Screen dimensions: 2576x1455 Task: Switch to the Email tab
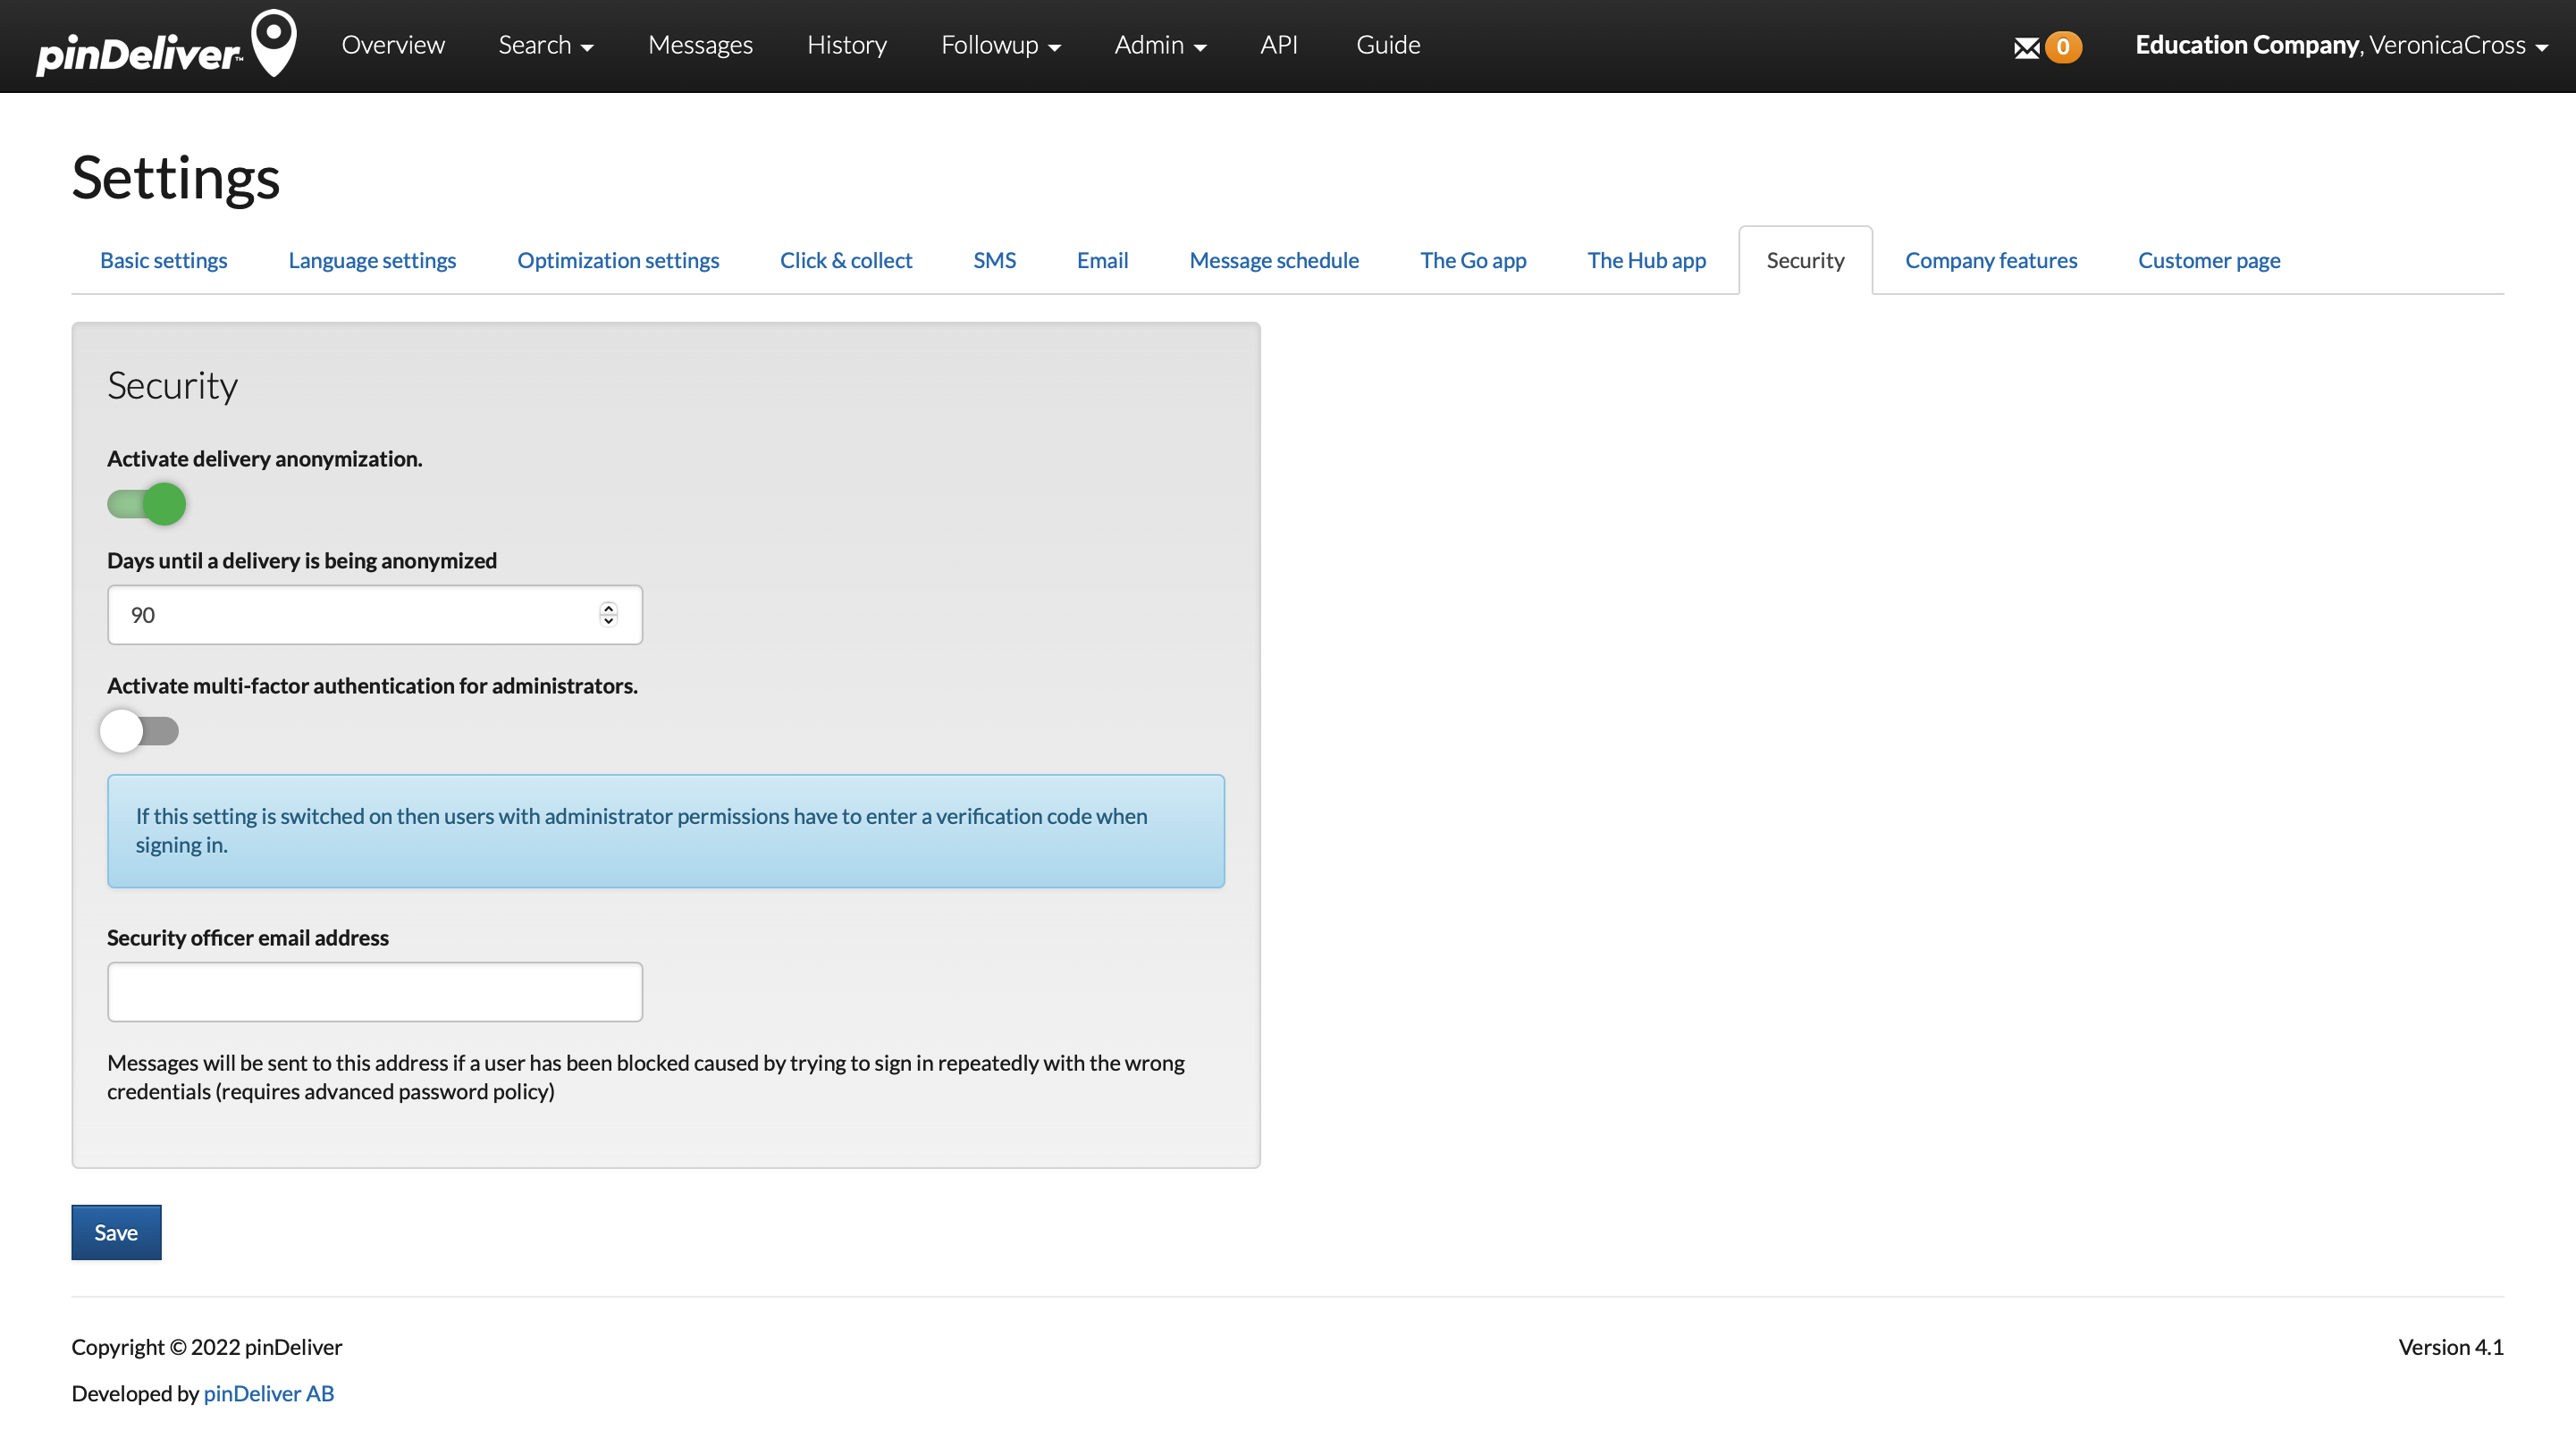[1102, 260]
